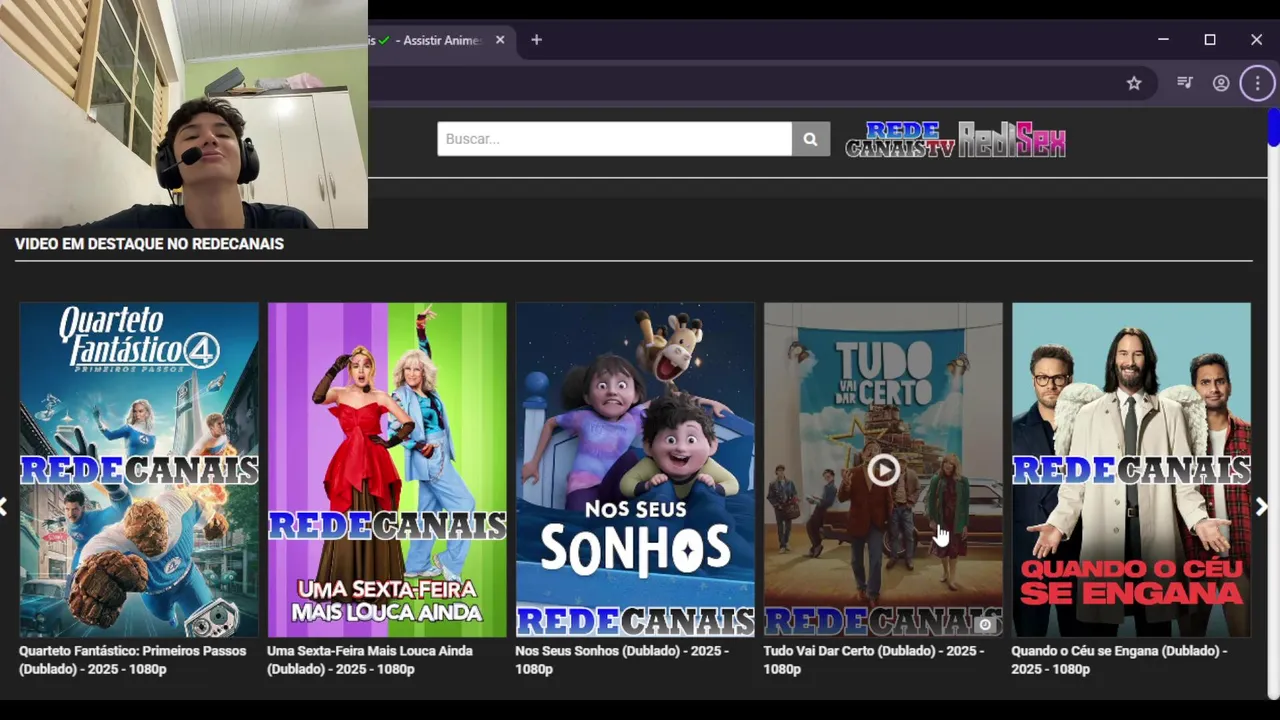
Task: Click heading VIDEO EM DESTAQUE NO REDECANAIS
Action: (x=149, y=244)
